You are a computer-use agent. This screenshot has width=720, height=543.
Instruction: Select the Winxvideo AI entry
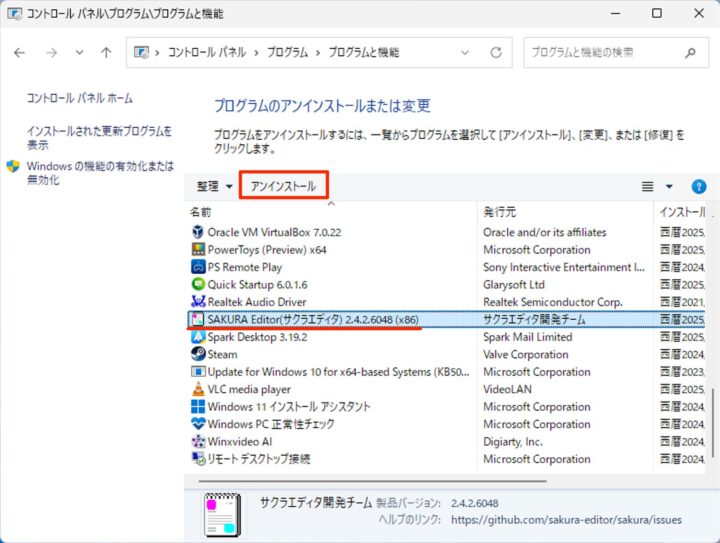[x=240, y=441]
